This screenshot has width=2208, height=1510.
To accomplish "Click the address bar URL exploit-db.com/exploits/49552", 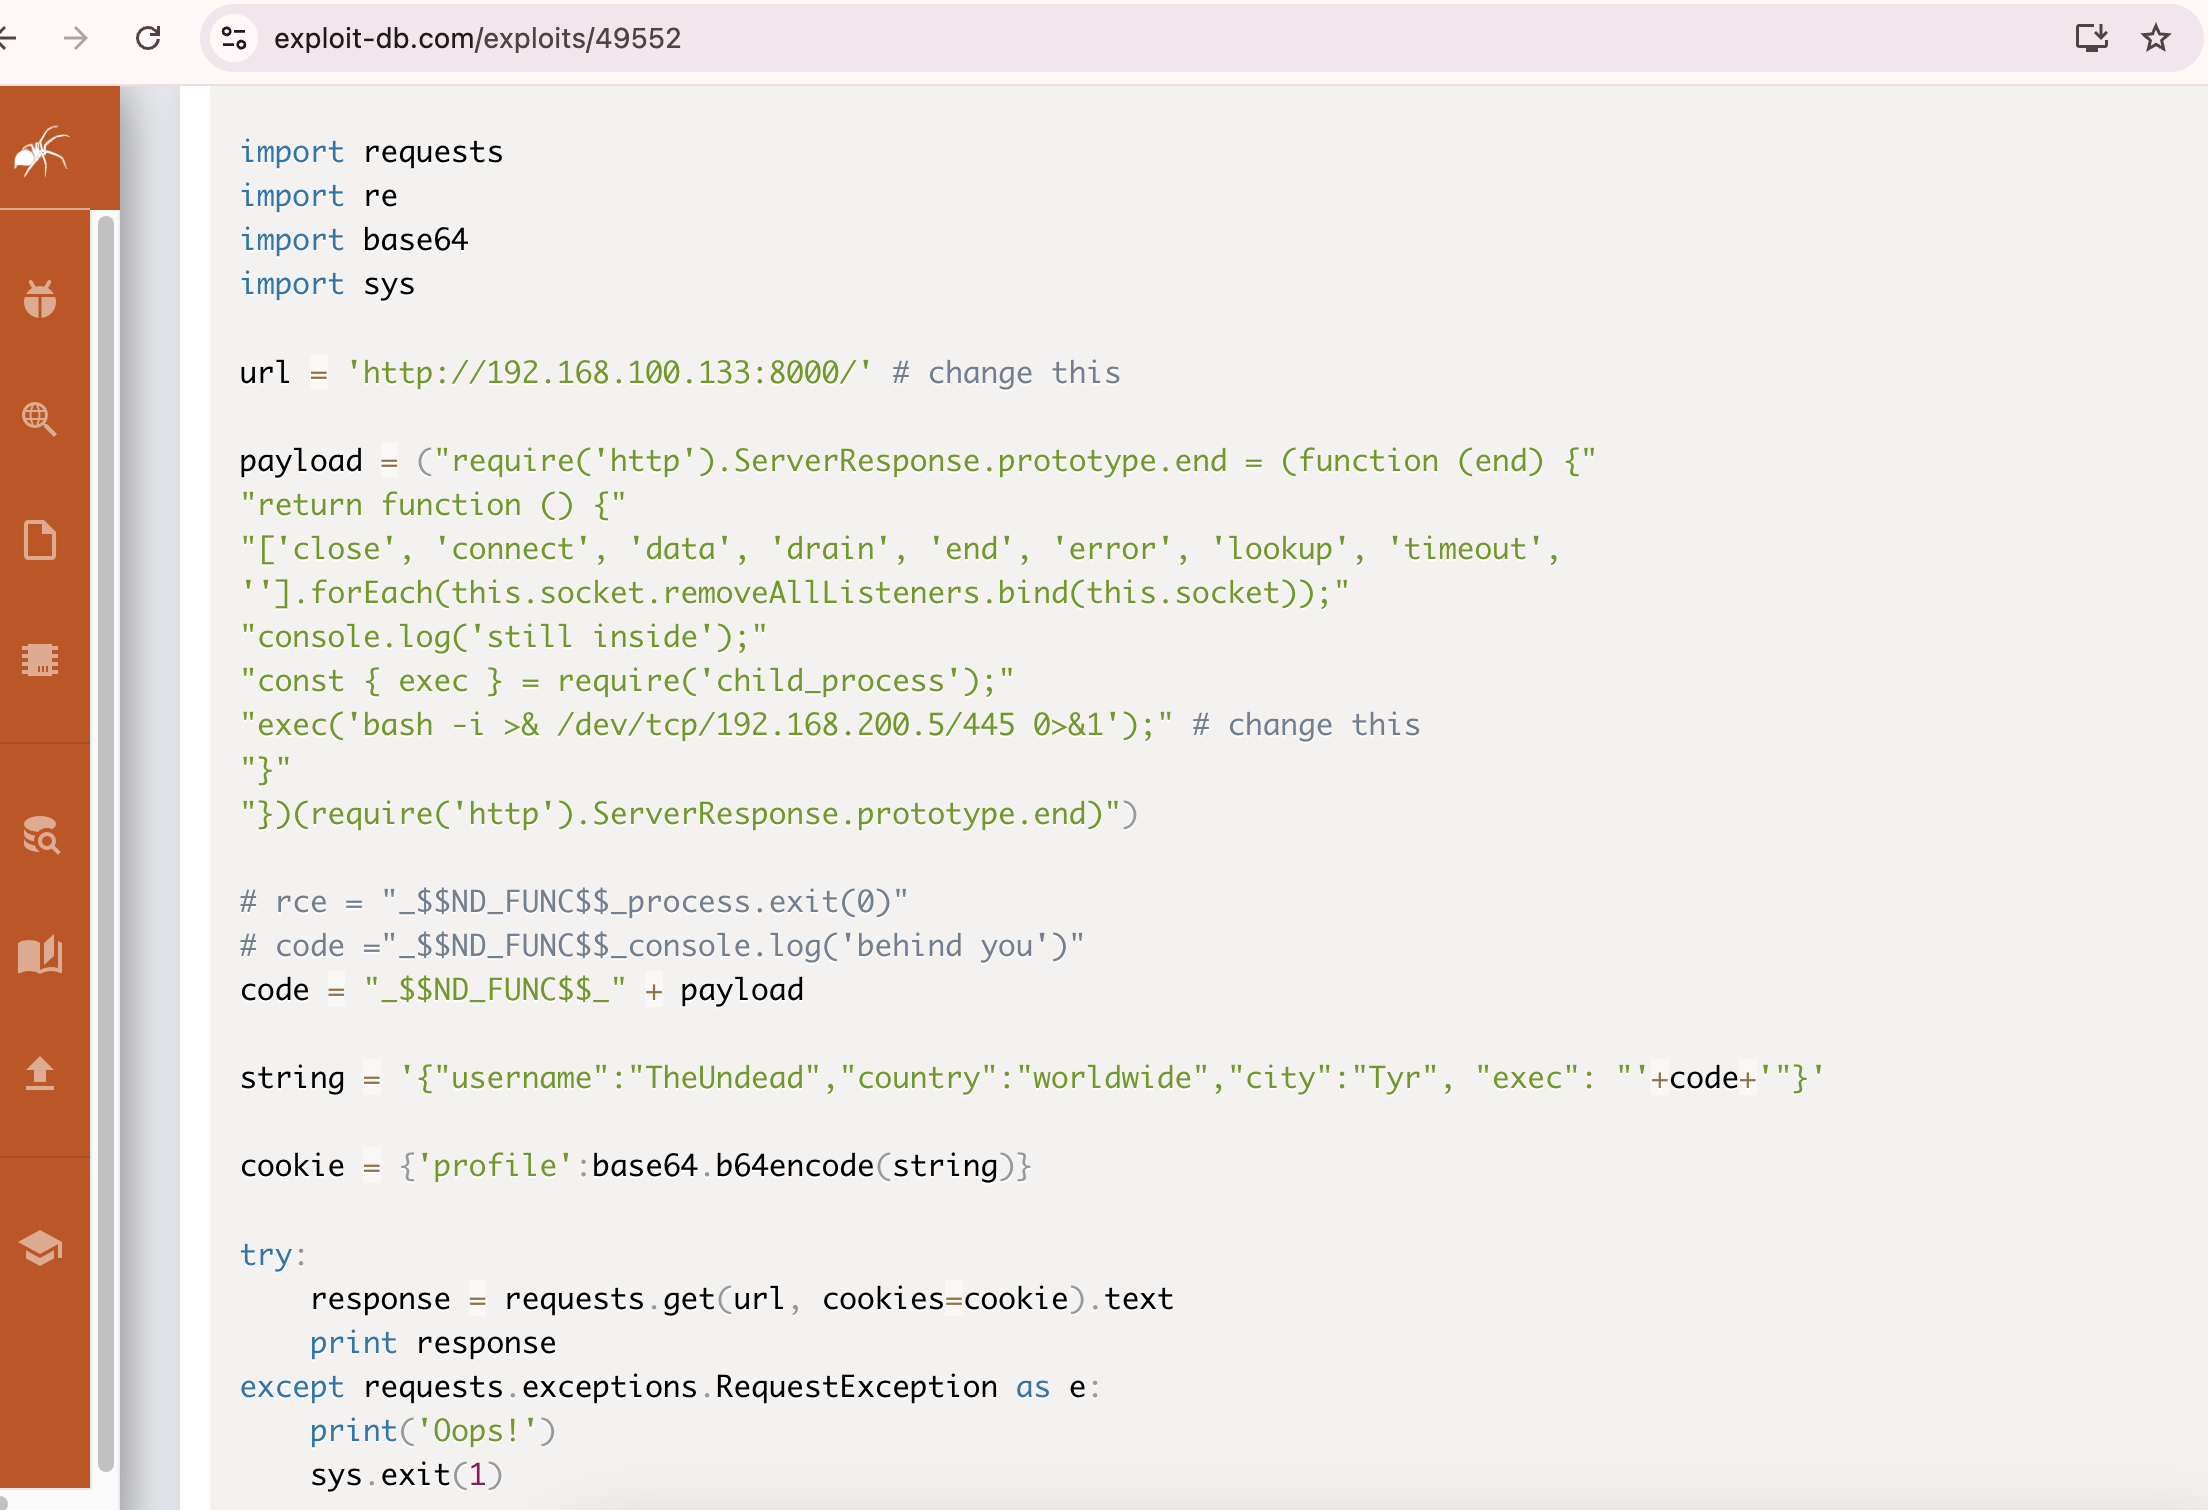I will (x=477, y=38).
